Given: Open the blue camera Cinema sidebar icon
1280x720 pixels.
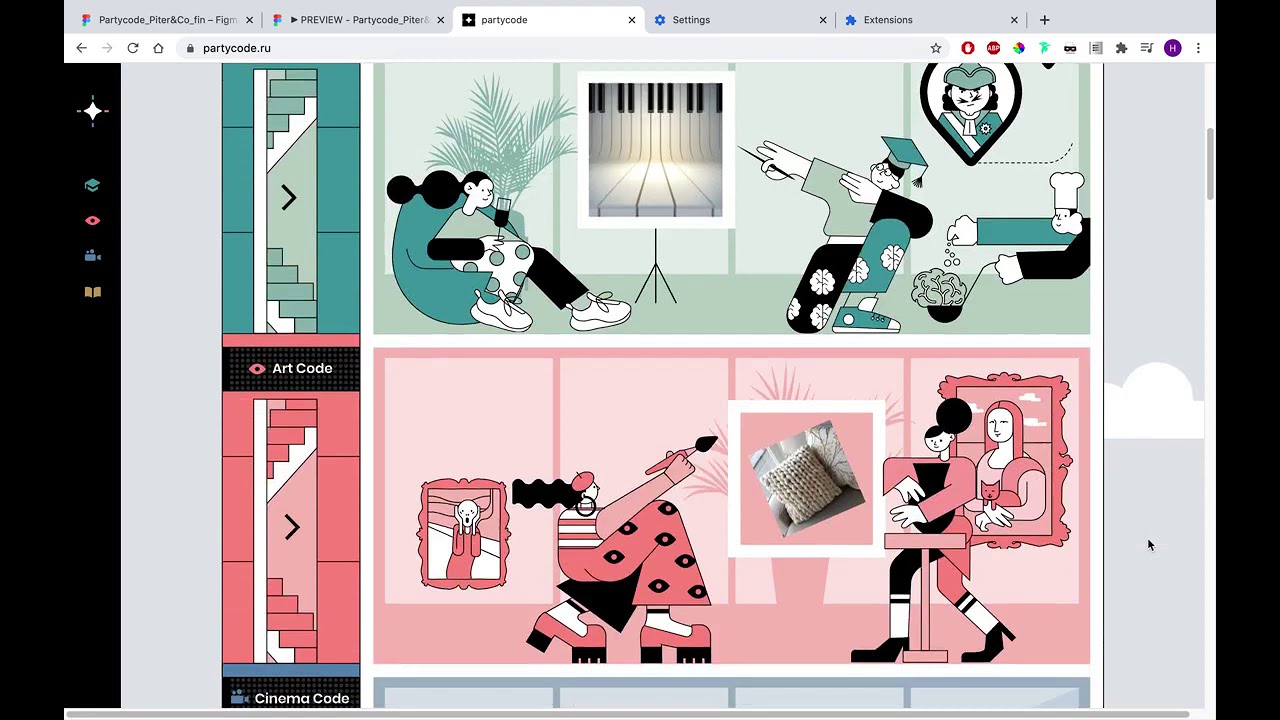Looking at the screenshot, I should point(92,256).
